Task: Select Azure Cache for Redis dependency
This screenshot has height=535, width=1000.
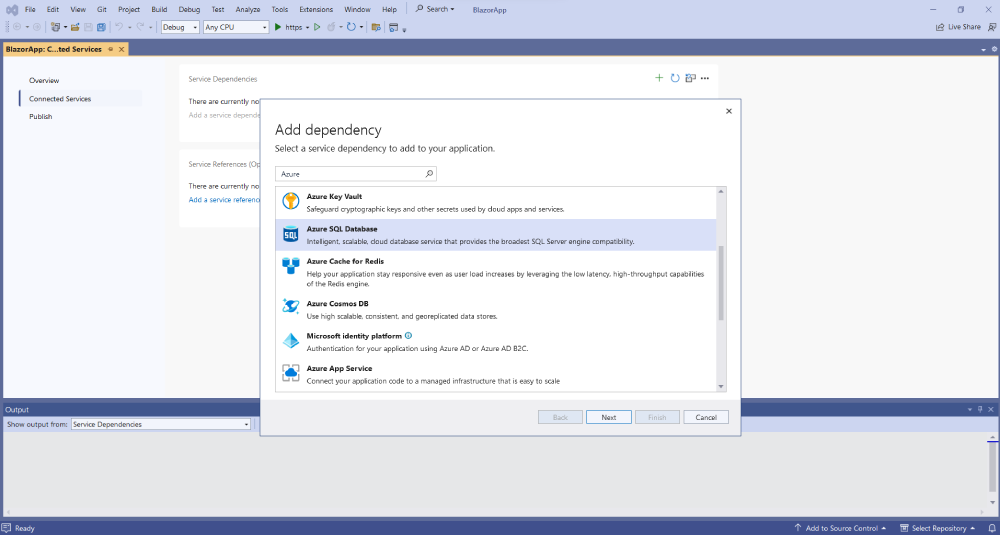Action: pos(496,272)
